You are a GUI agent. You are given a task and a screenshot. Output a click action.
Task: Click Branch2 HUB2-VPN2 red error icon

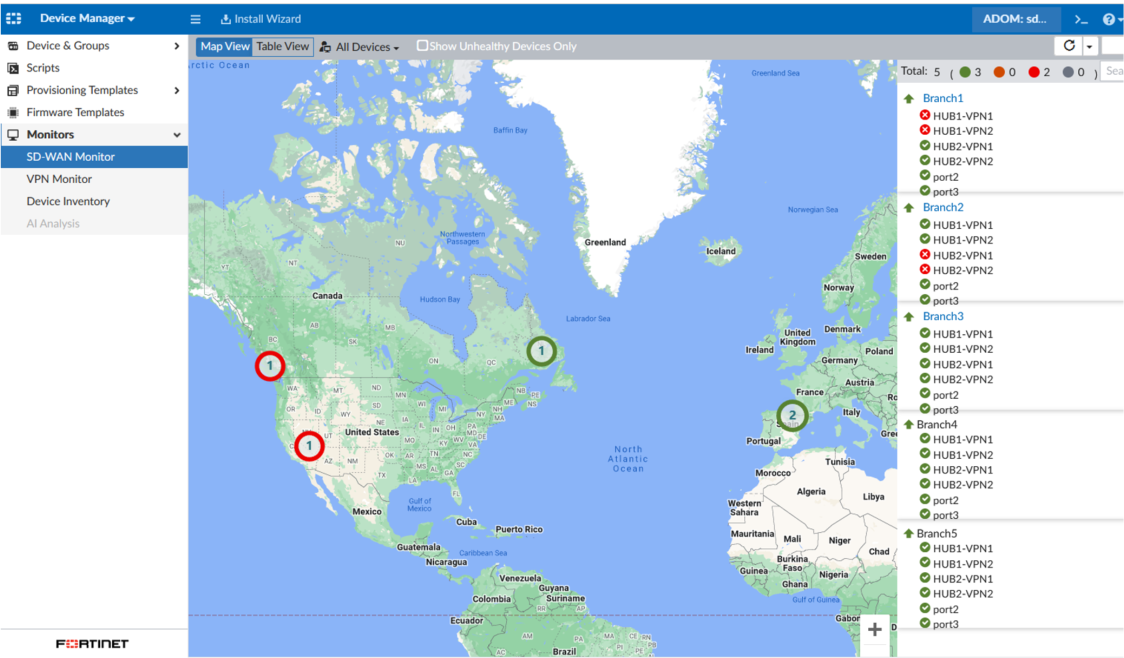925,270
